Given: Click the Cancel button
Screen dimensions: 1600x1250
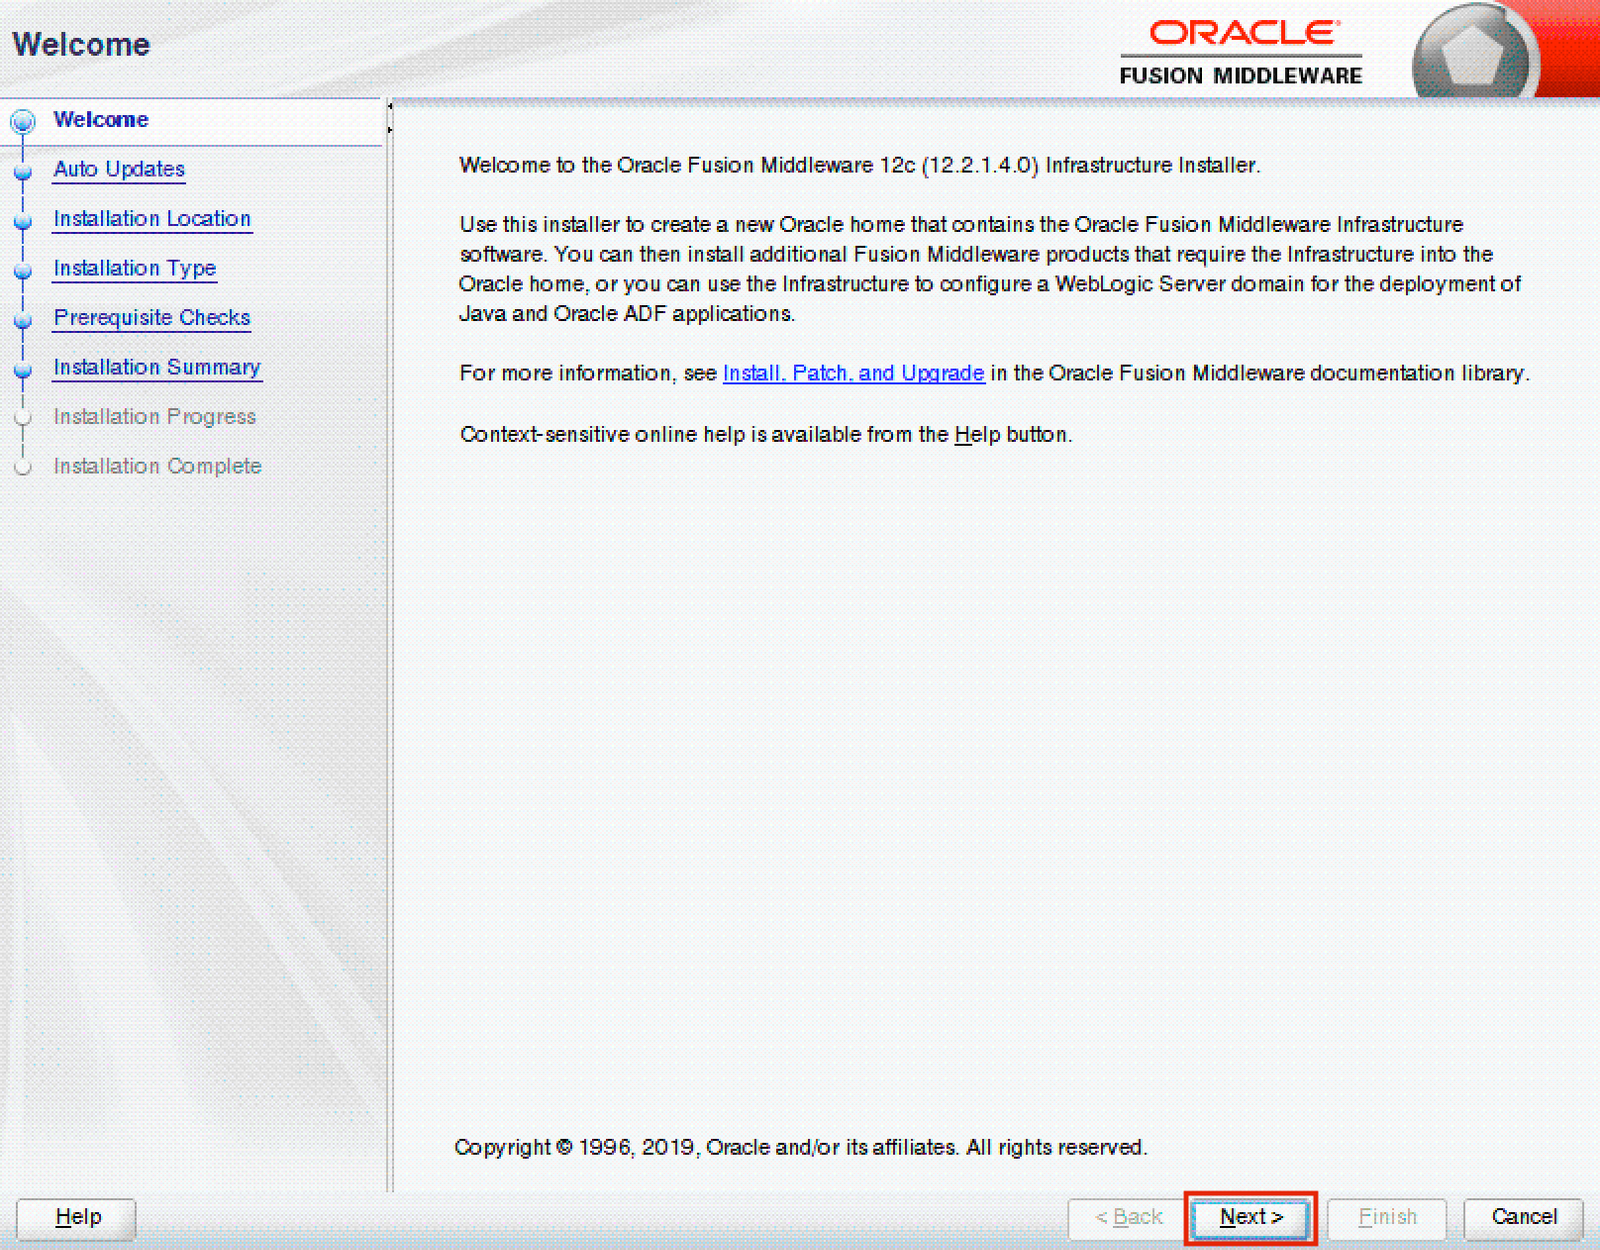Looking at the screenshot, I should (1523, 1217).
